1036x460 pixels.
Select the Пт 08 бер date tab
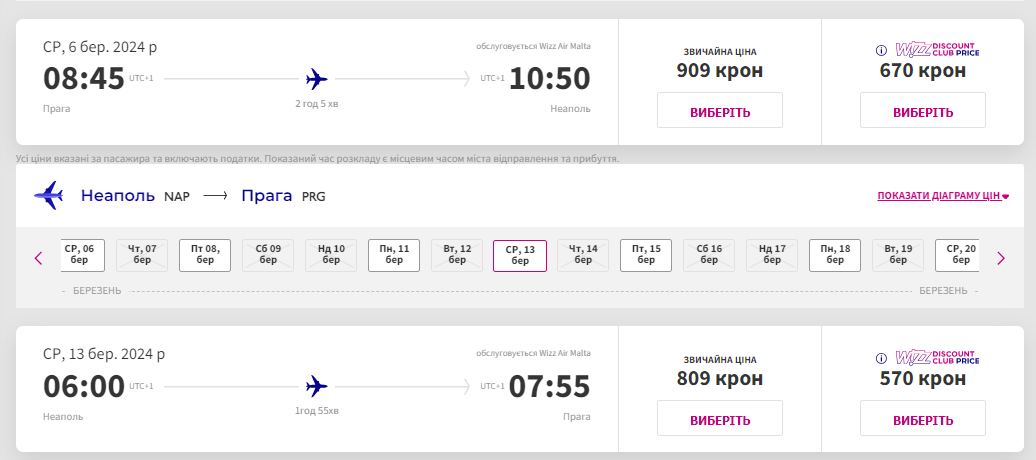point(205,255)
